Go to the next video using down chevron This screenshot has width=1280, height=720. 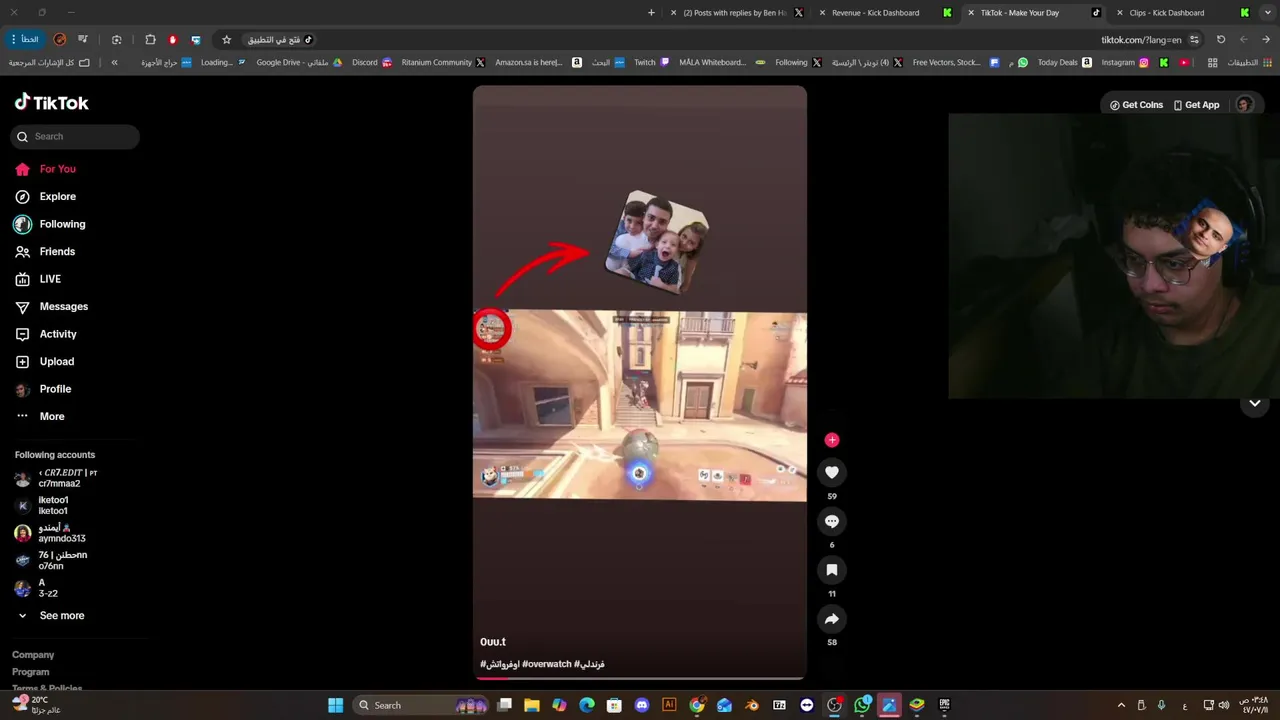pyautogui.click(x=1255, y=404)
